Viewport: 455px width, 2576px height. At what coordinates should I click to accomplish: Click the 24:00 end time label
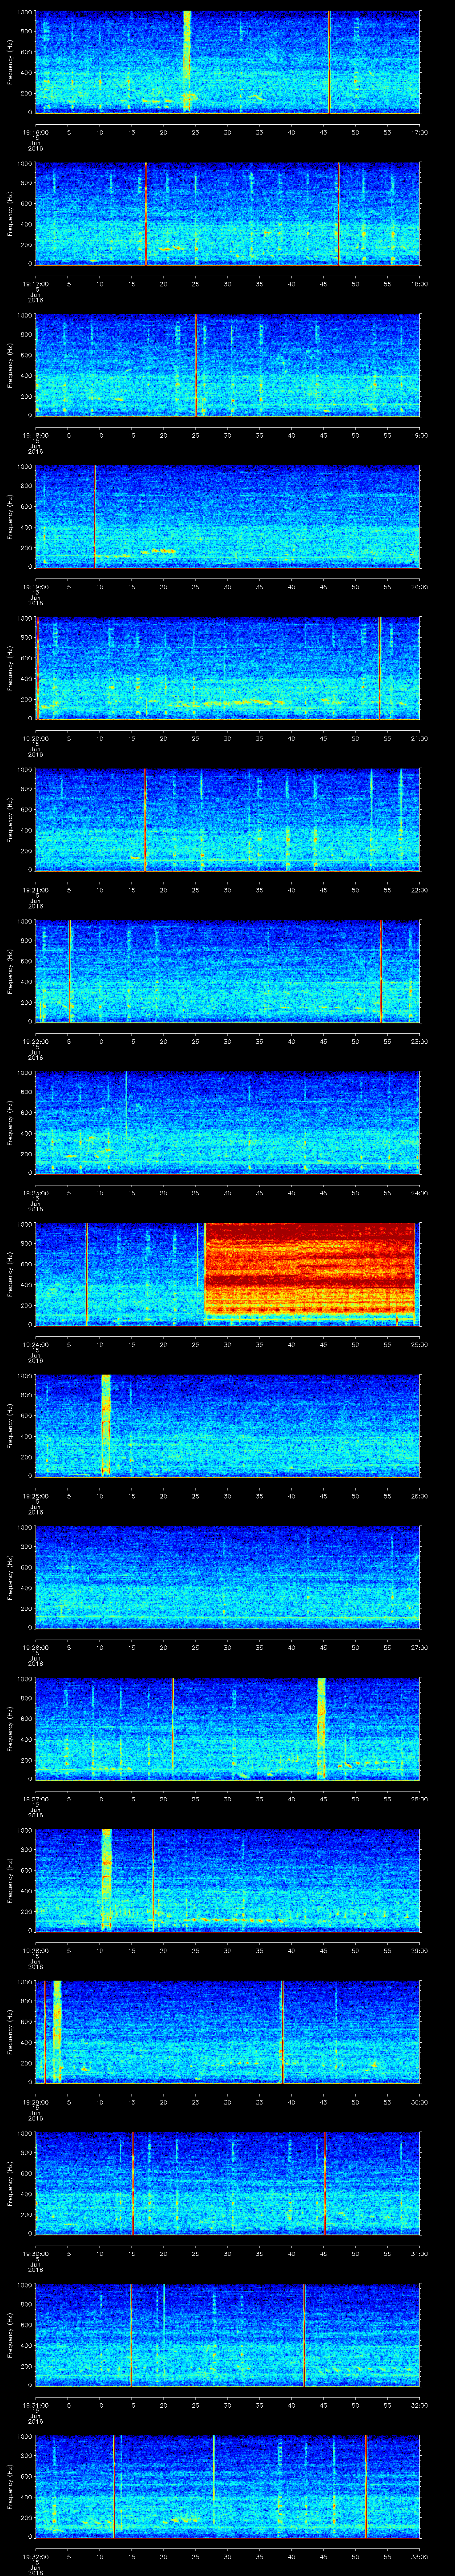419,1192
